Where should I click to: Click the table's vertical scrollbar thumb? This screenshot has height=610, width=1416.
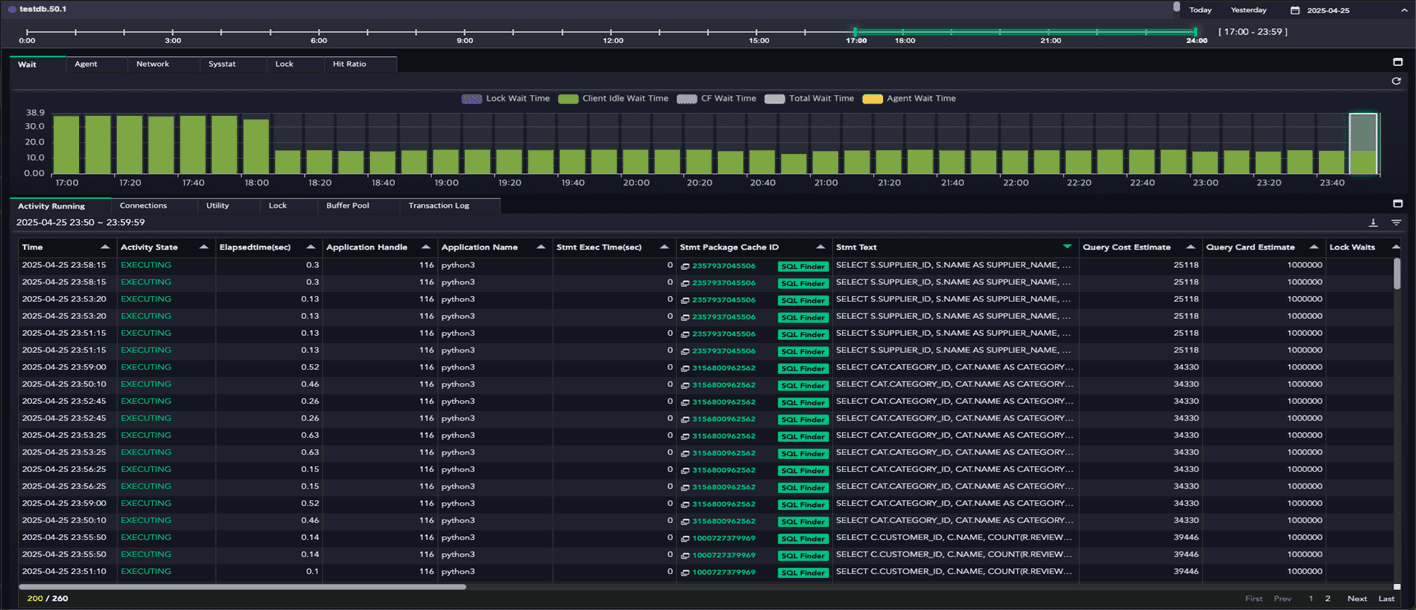click(1397, 273)
